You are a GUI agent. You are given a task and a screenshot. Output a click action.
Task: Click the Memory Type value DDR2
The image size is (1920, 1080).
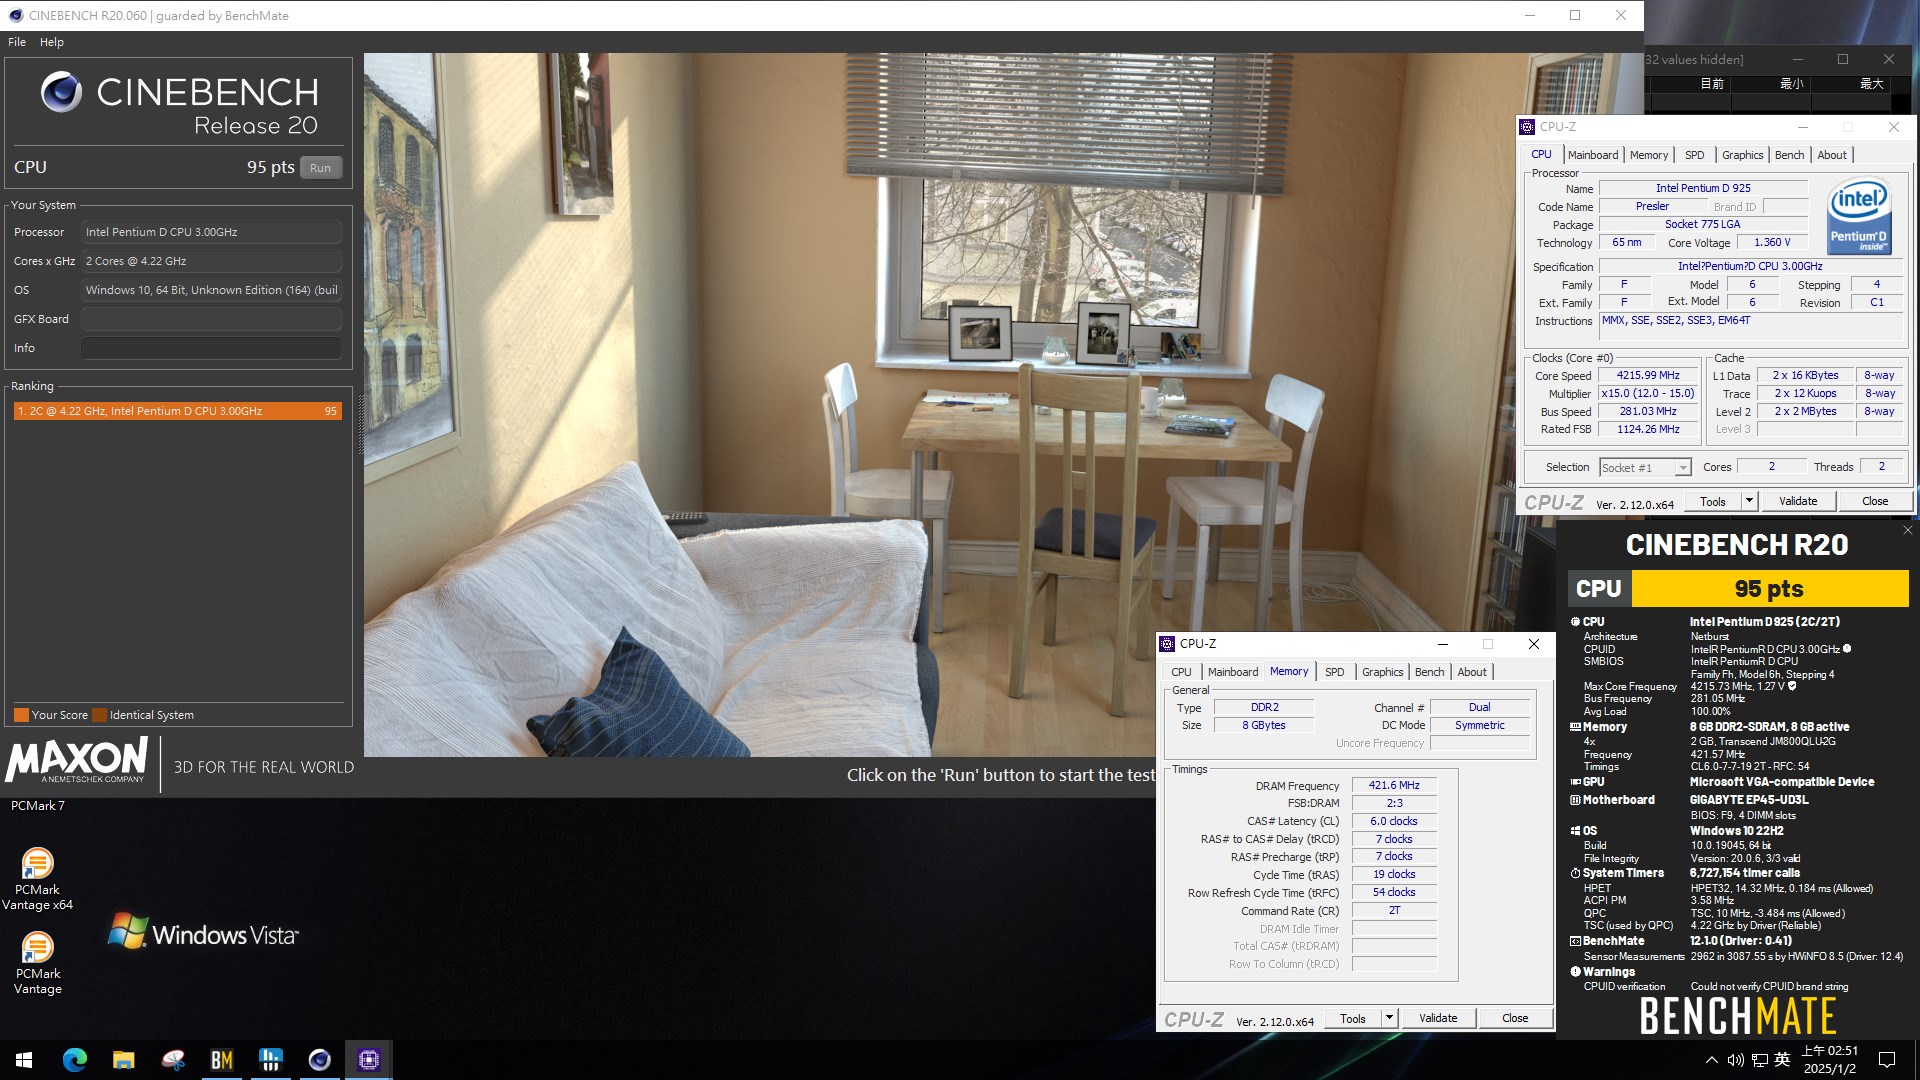(x=1264, y=708)
